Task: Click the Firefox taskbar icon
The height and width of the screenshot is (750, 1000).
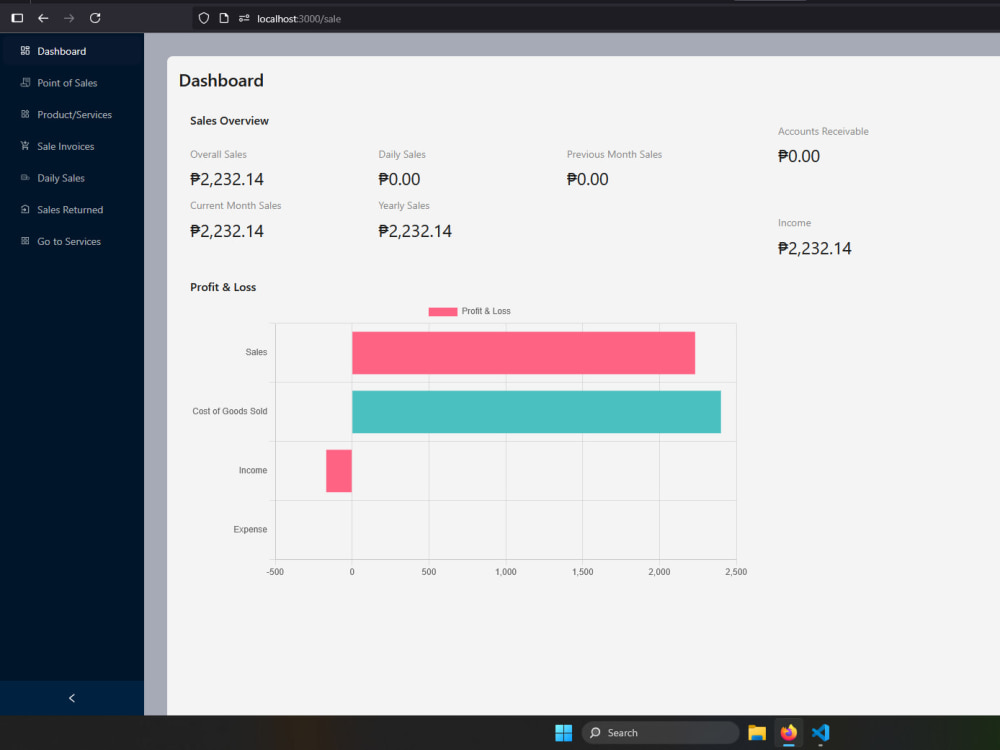Action: coord(788,733)
